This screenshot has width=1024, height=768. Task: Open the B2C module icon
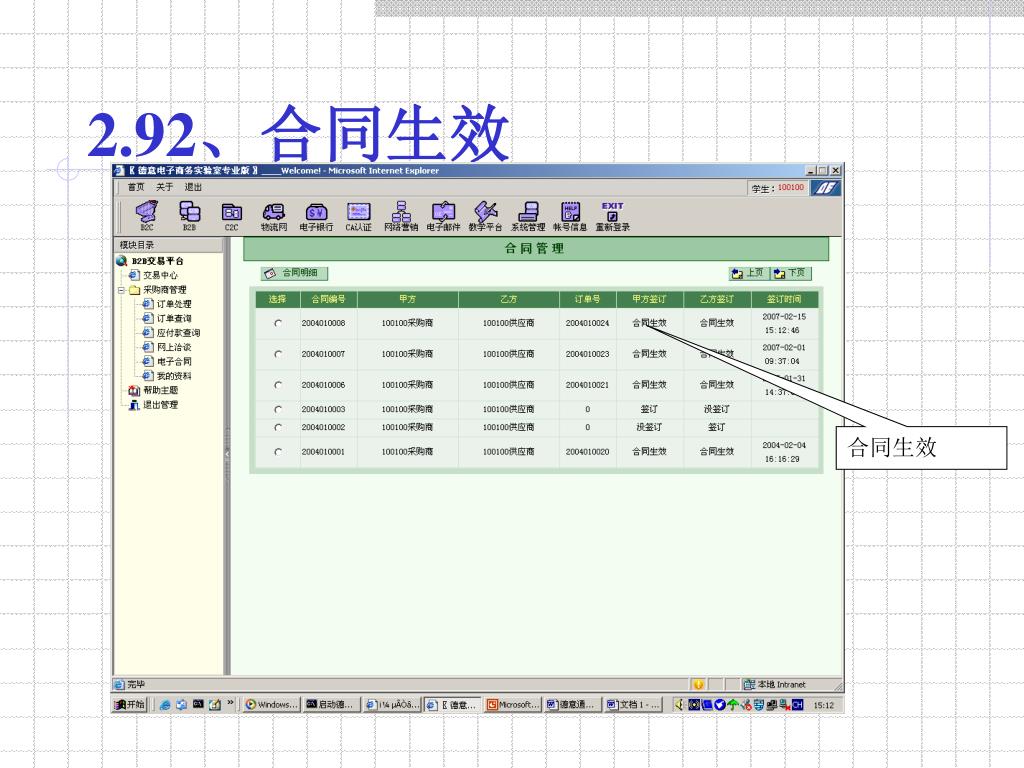click(x=147, y=216)
